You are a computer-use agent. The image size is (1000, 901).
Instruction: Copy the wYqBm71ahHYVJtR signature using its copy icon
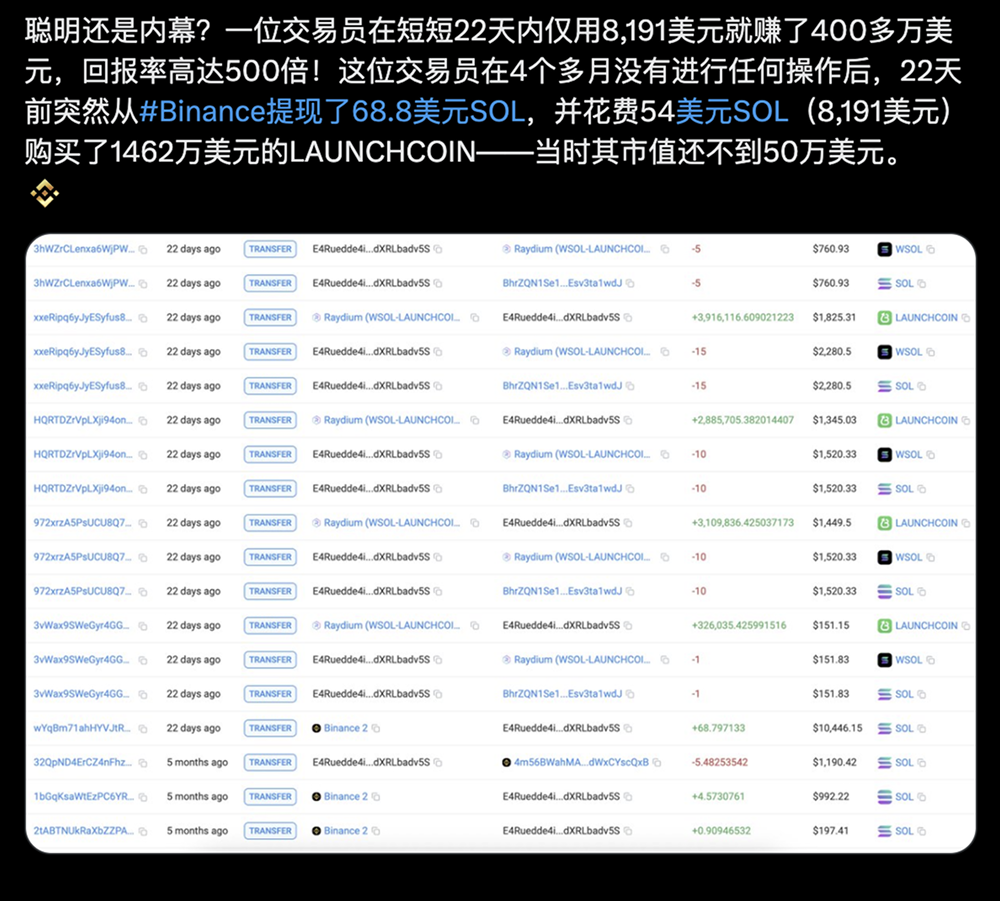143,729
